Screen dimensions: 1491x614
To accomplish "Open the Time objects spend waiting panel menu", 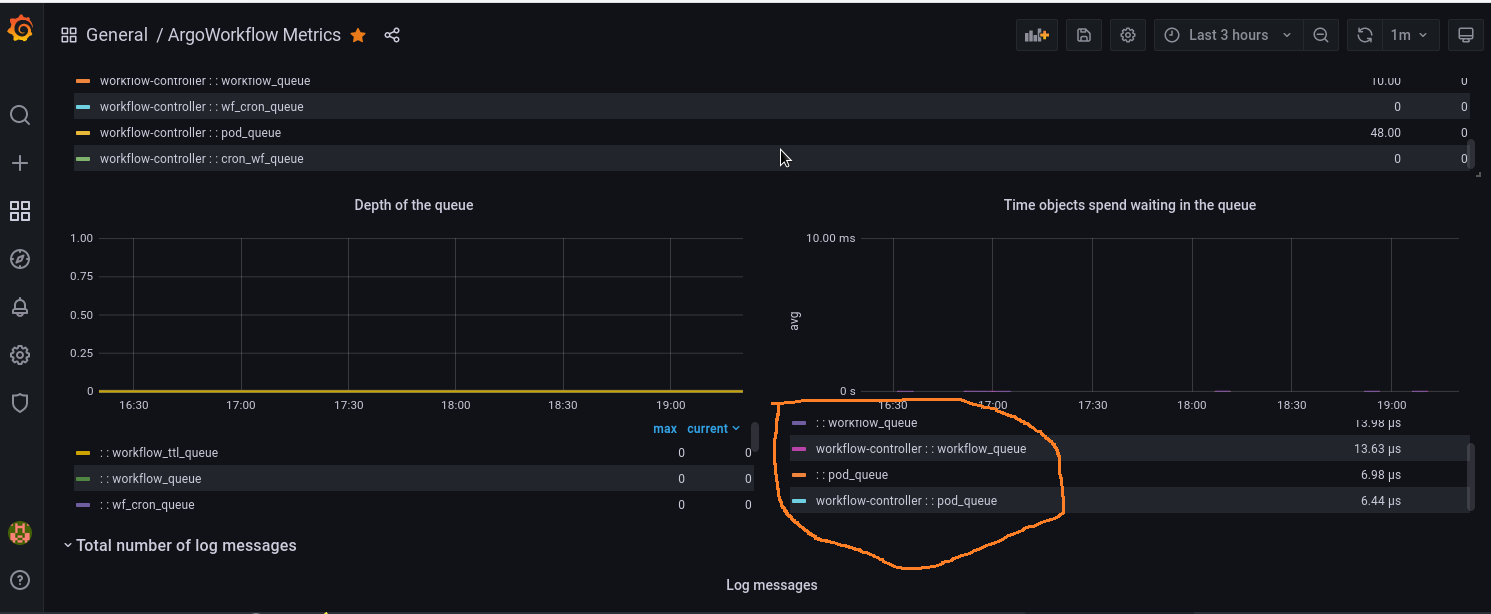I will click(1130, 205).
